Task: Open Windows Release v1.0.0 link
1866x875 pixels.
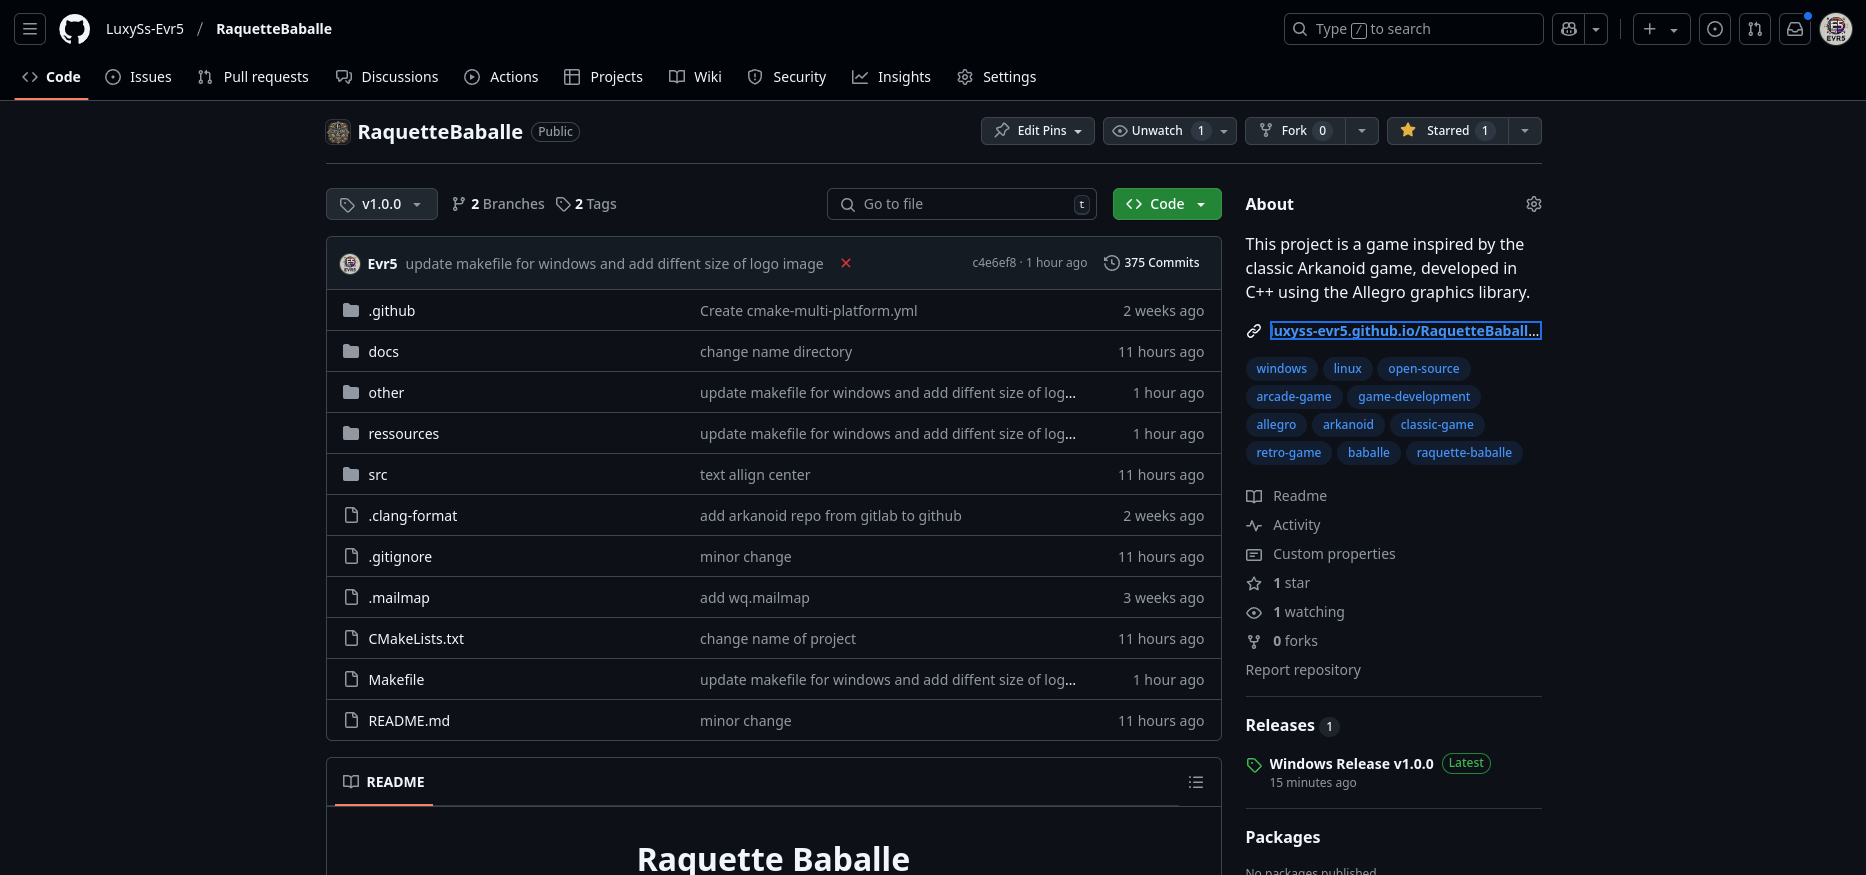Action: click(x=1352, y=764)
